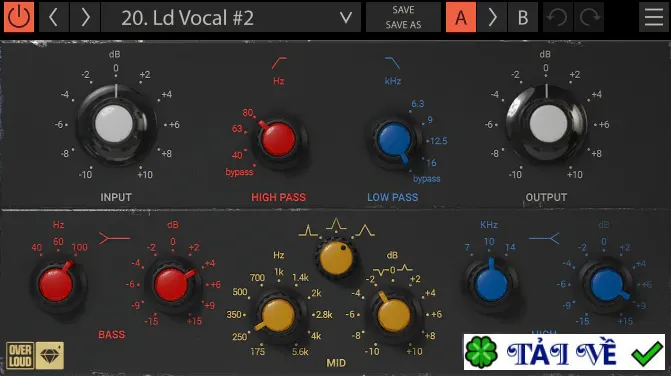Copy A to B with arrow button
Viewport: 671px width, 376px height.
[492, 17]
